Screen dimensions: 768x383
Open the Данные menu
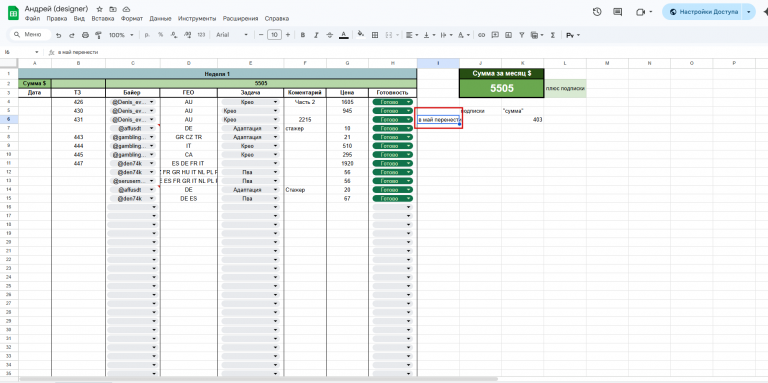click(160, 19)
